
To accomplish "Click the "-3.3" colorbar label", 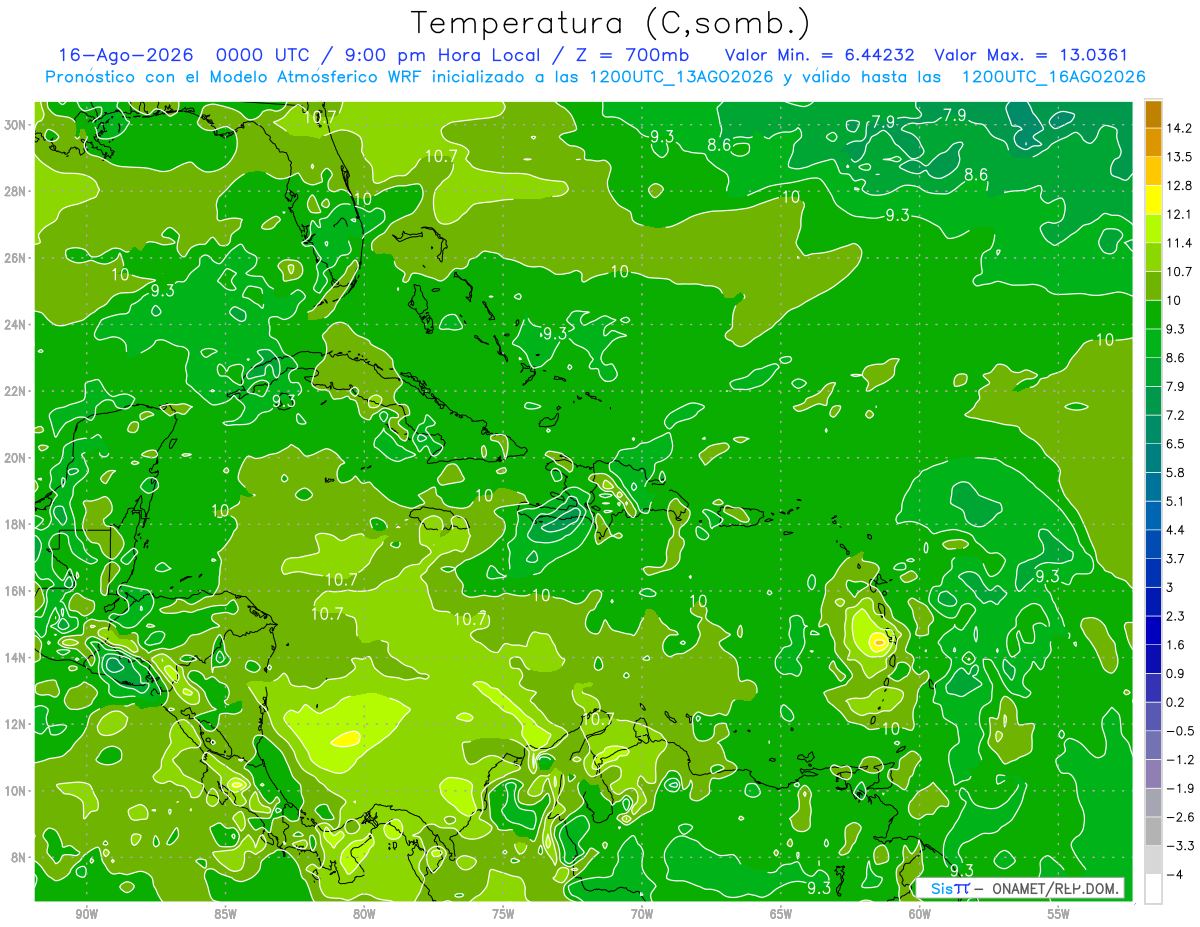I will [x=1180, y=846].
